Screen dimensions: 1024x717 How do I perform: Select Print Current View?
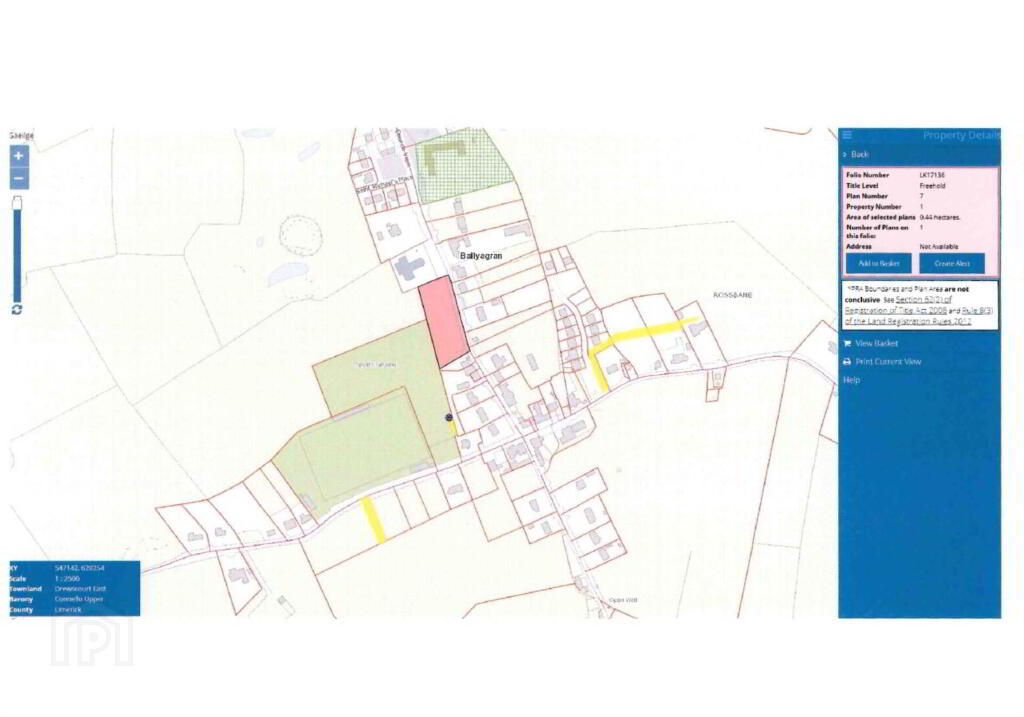click(888, 362)
